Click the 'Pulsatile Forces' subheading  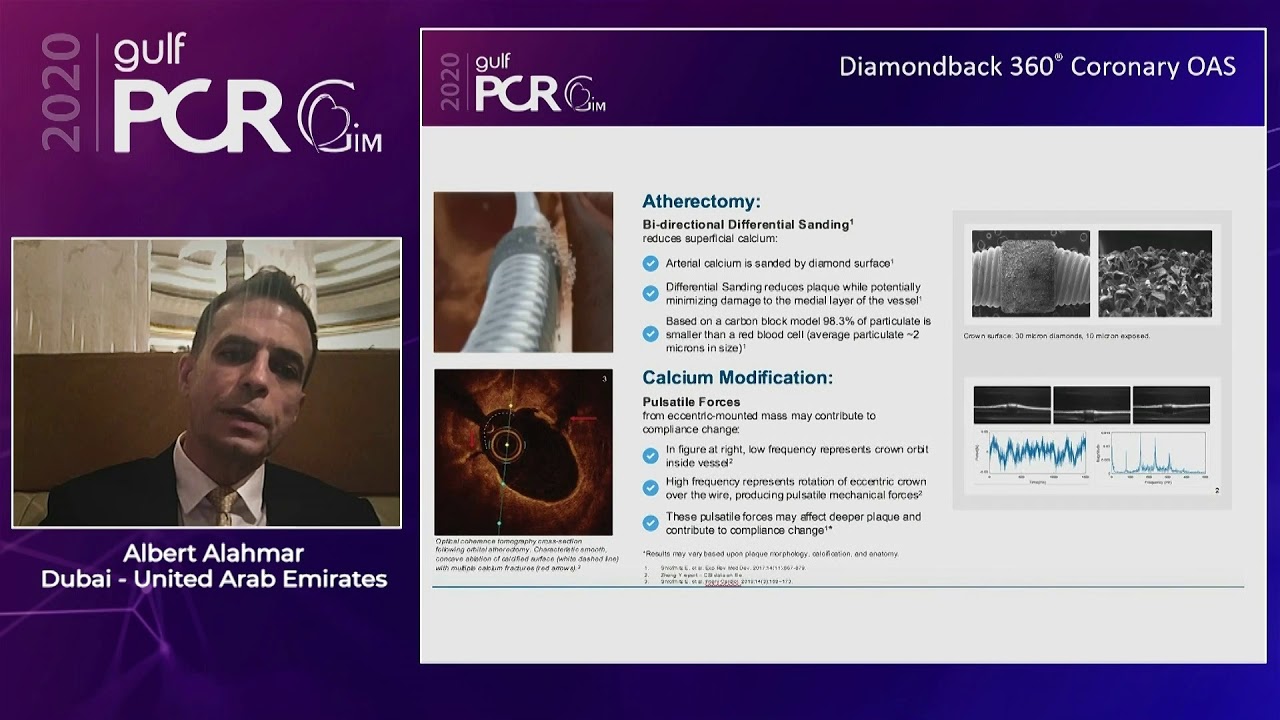(x=691, y=402)
